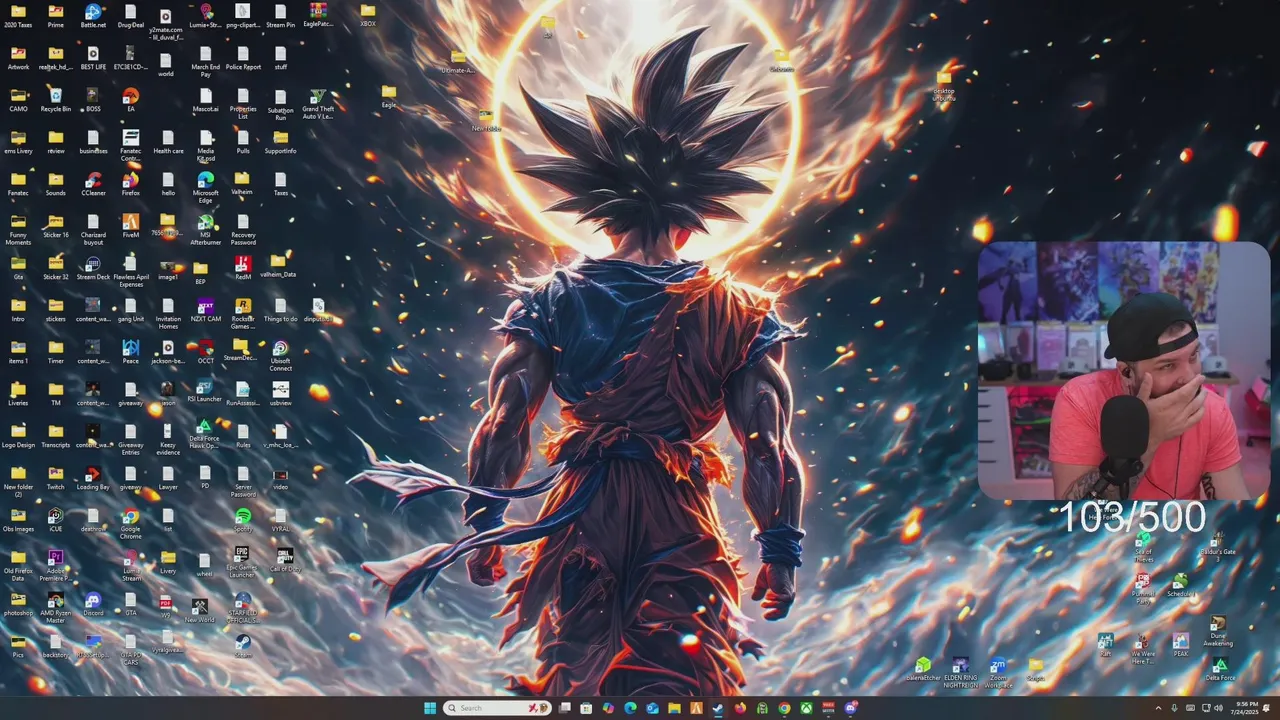
Task: Launch New World desktop shortcut
Action: pos(199,610)
